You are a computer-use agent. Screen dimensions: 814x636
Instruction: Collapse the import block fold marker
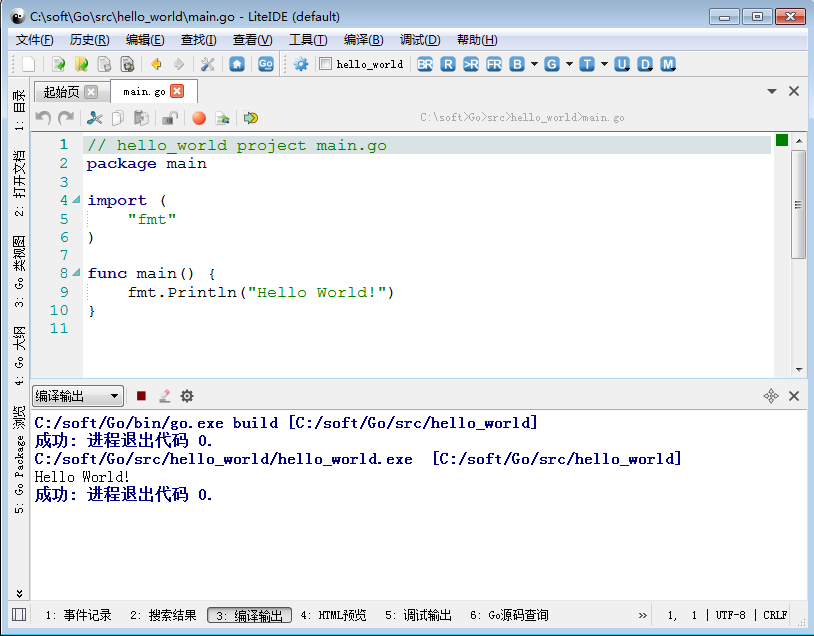point(76,199)
